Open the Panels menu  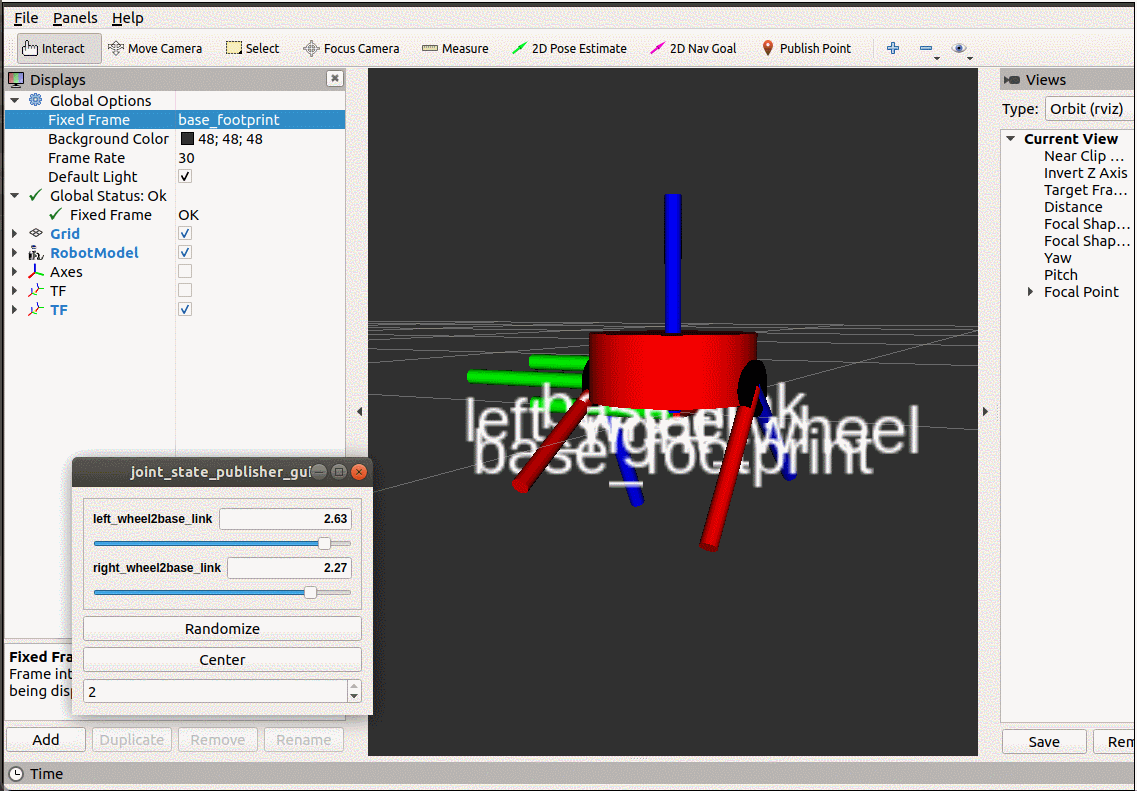[75, 18]
